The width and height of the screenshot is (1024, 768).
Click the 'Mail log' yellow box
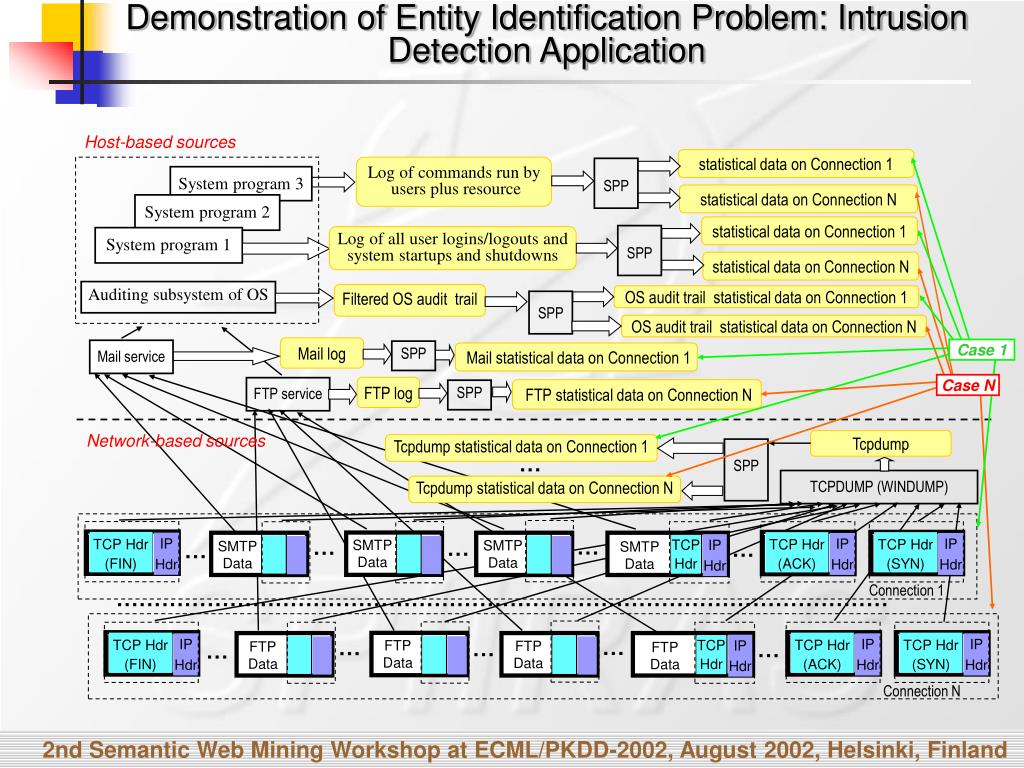(x=321, y=354)
